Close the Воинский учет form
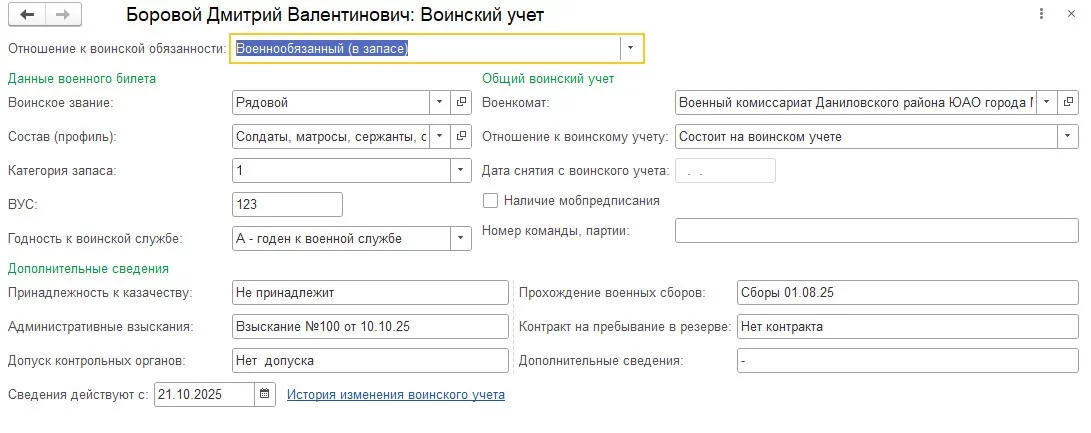The height and width of the screenshot is (433, 1091). pyautogui.click(x=1072, y=13)
